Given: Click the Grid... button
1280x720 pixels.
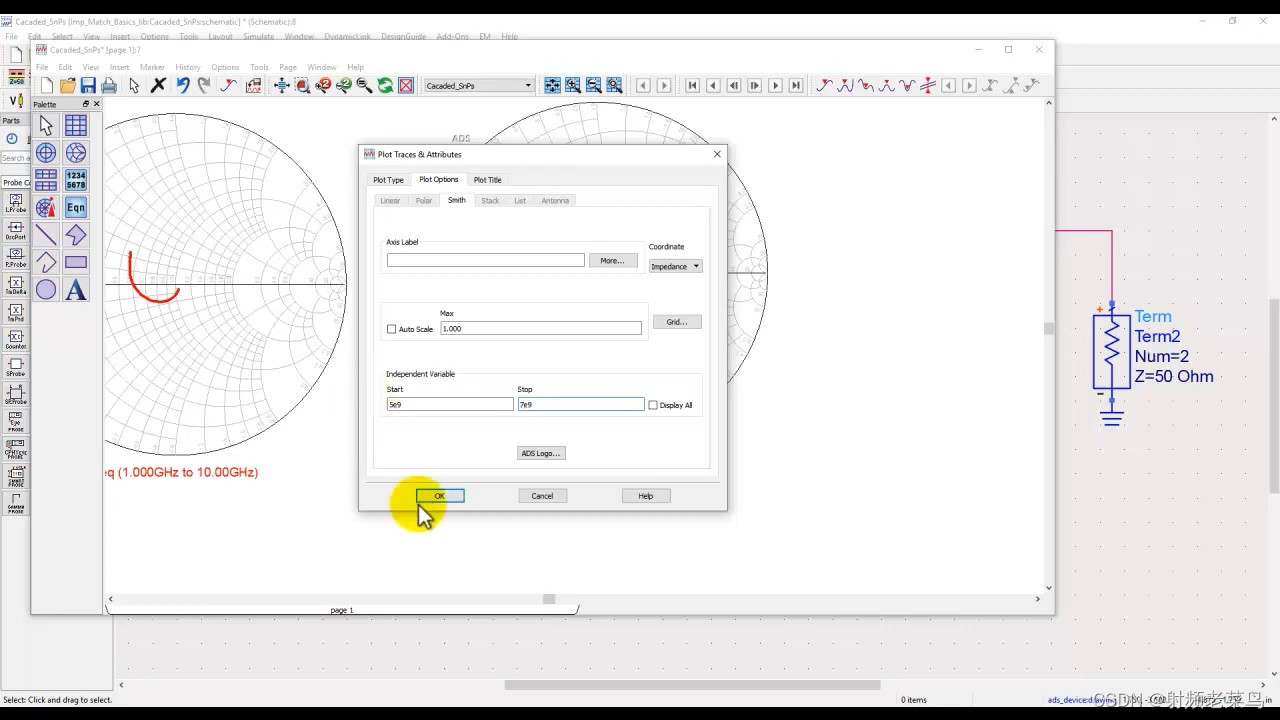Looking at the screenshot, I should point(677,322).
